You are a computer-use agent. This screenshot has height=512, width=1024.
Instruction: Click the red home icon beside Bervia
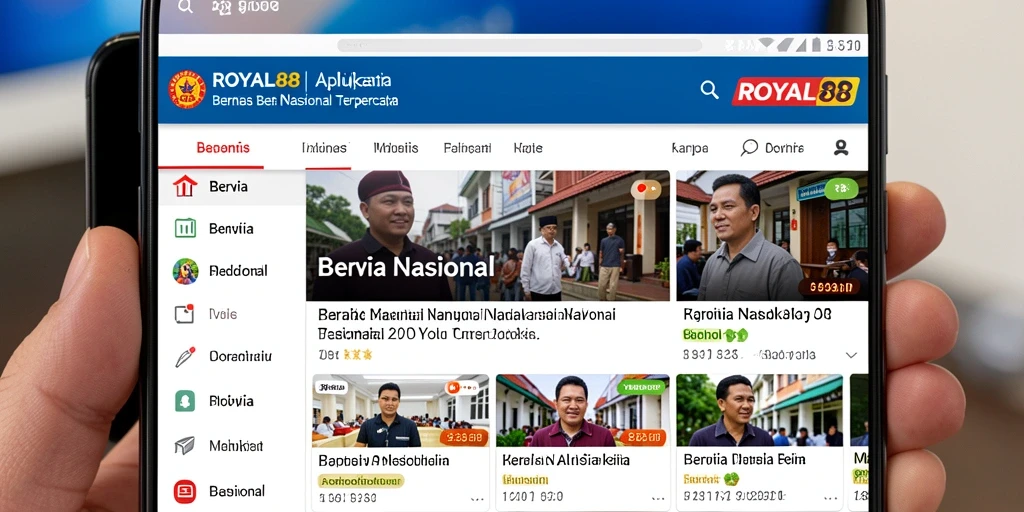pos(185,187)
